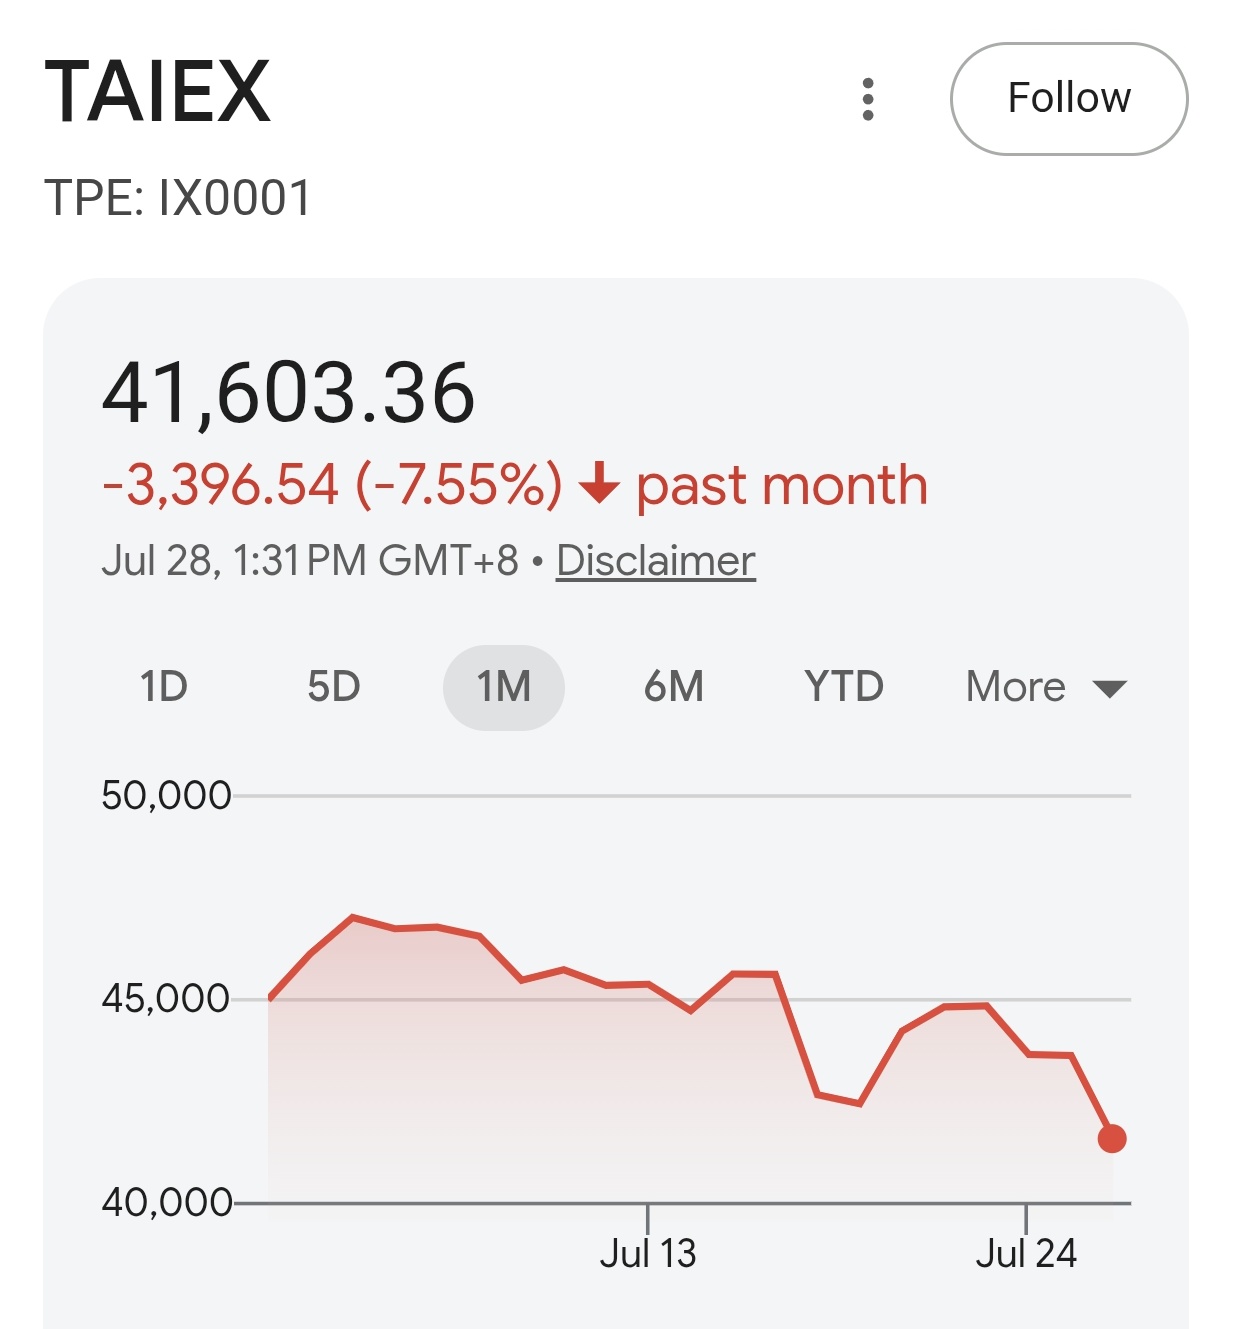Click the Jul 13 axis label
The image size is (1246, 1329).
coord(648,1253)
